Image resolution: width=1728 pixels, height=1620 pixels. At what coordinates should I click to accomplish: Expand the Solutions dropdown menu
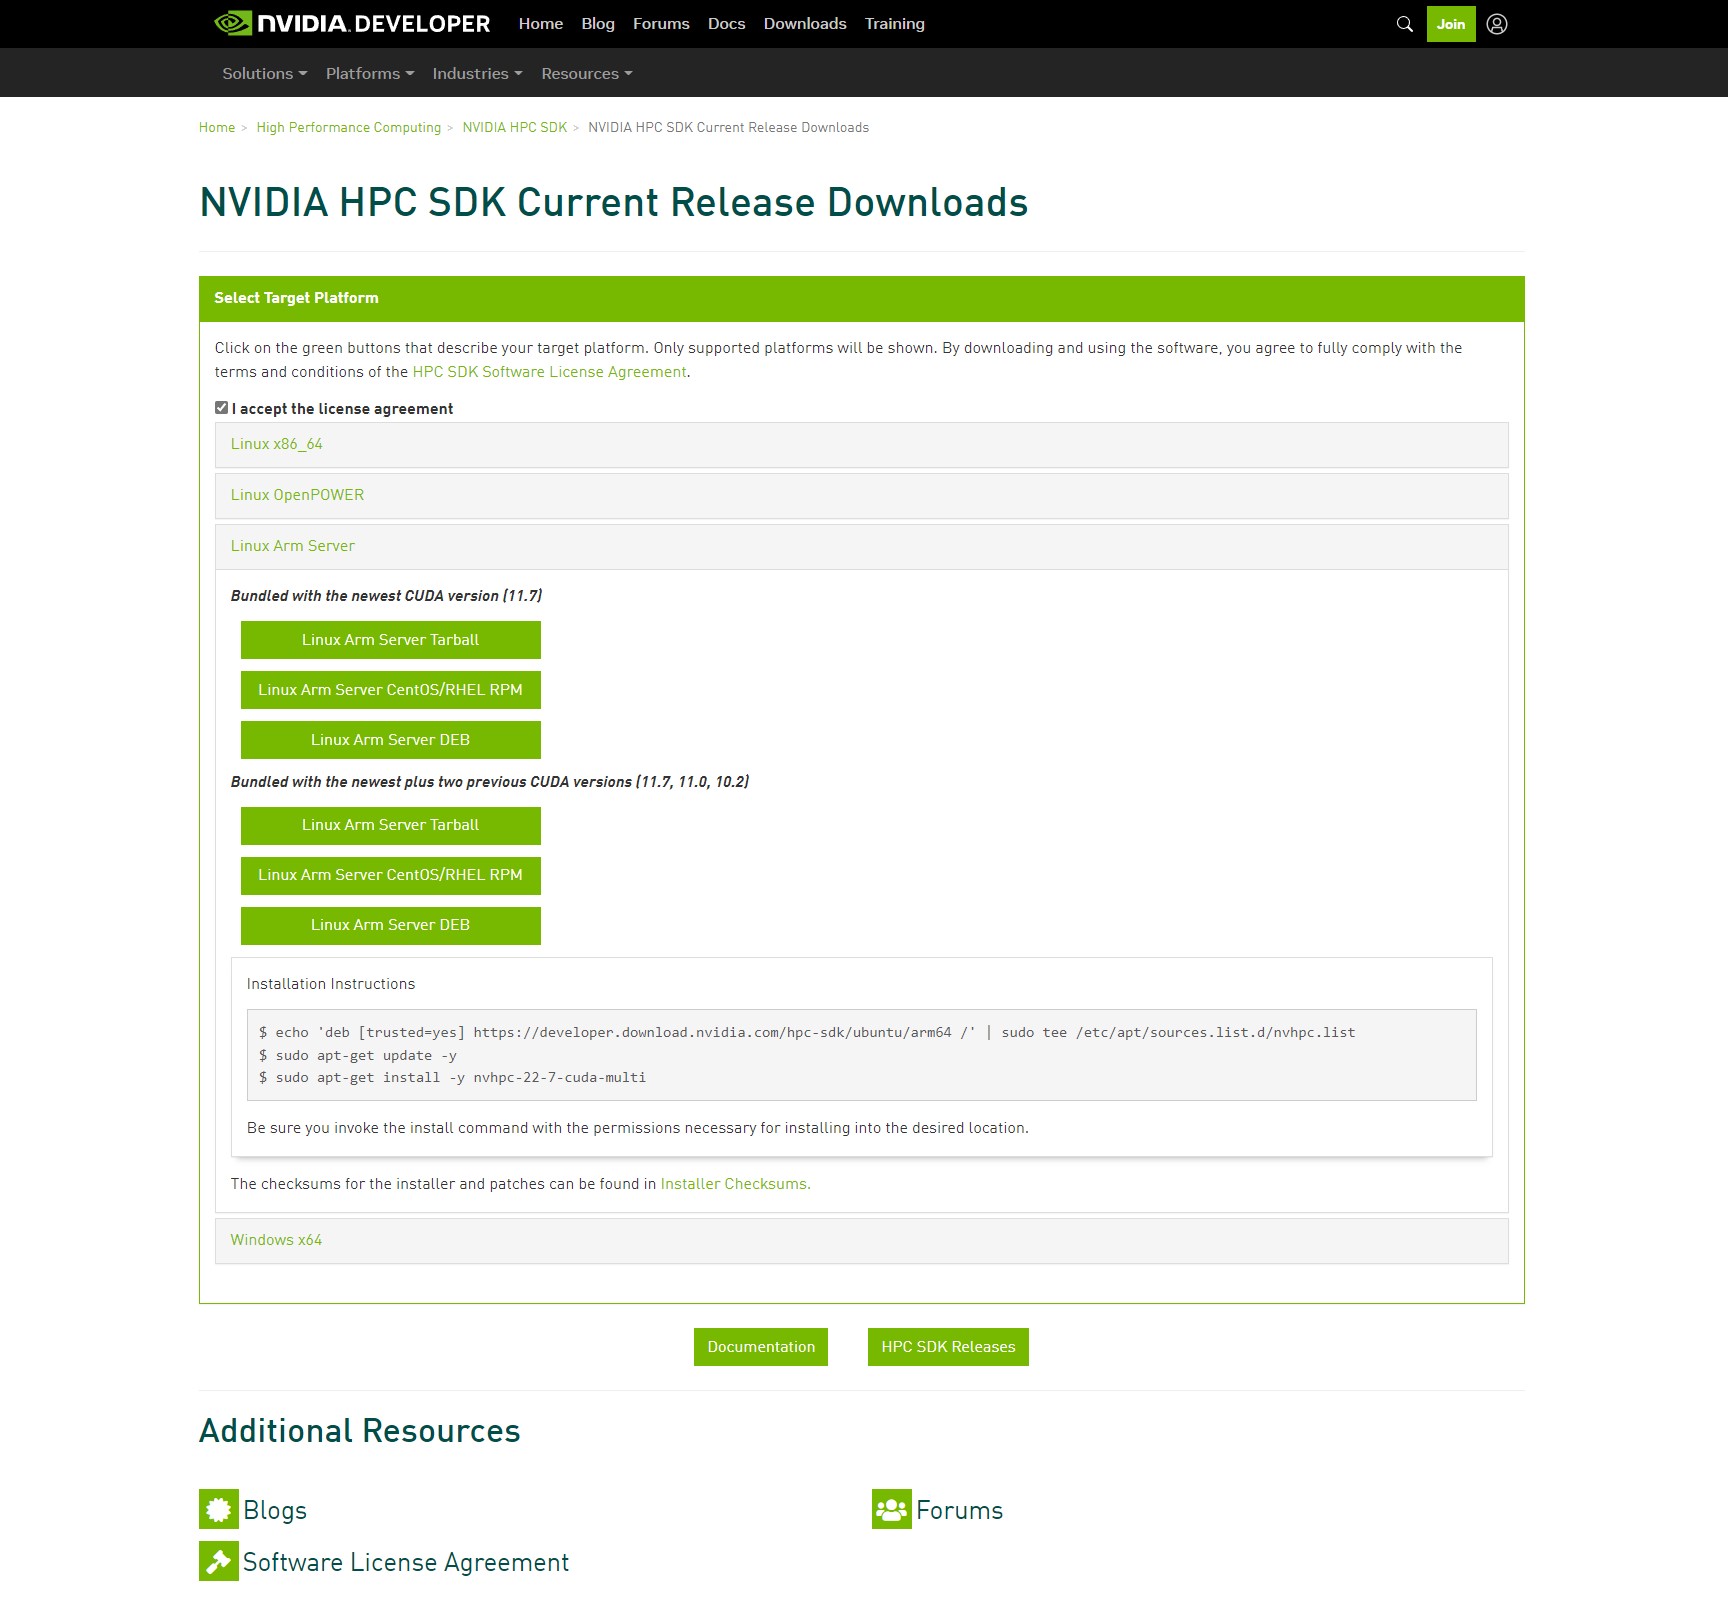(x=265, y=73)
